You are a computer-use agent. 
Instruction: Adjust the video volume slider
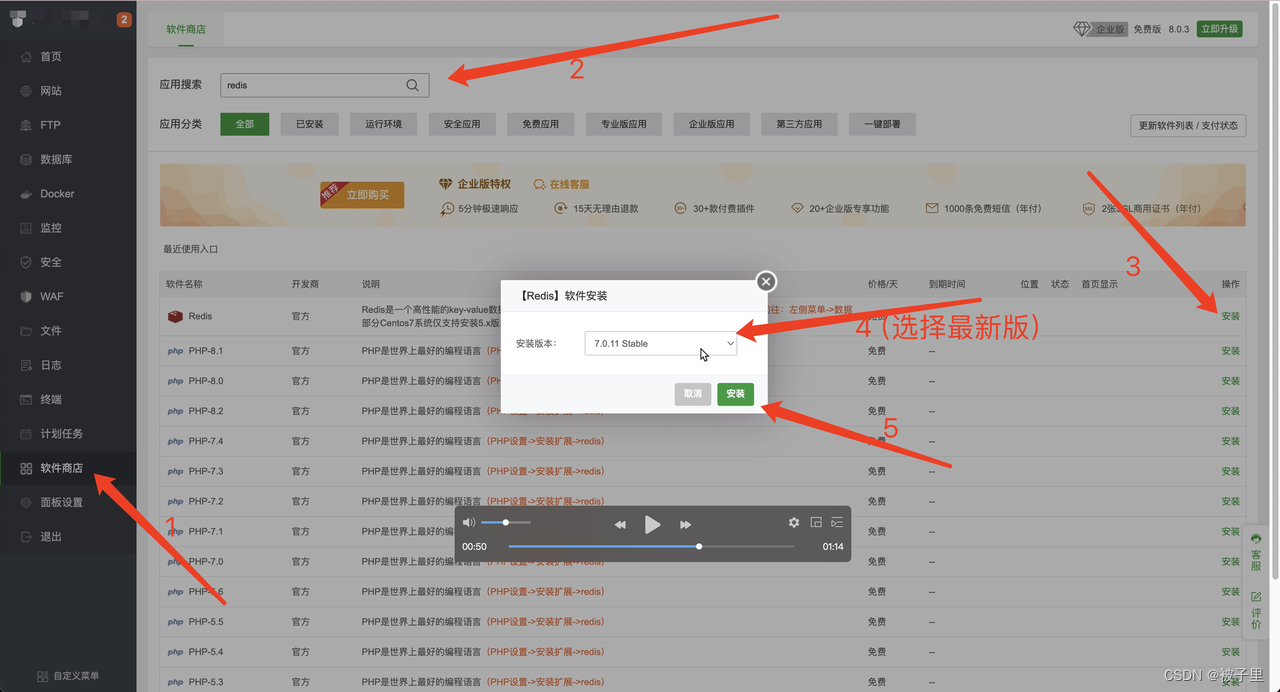pos(506,522)
